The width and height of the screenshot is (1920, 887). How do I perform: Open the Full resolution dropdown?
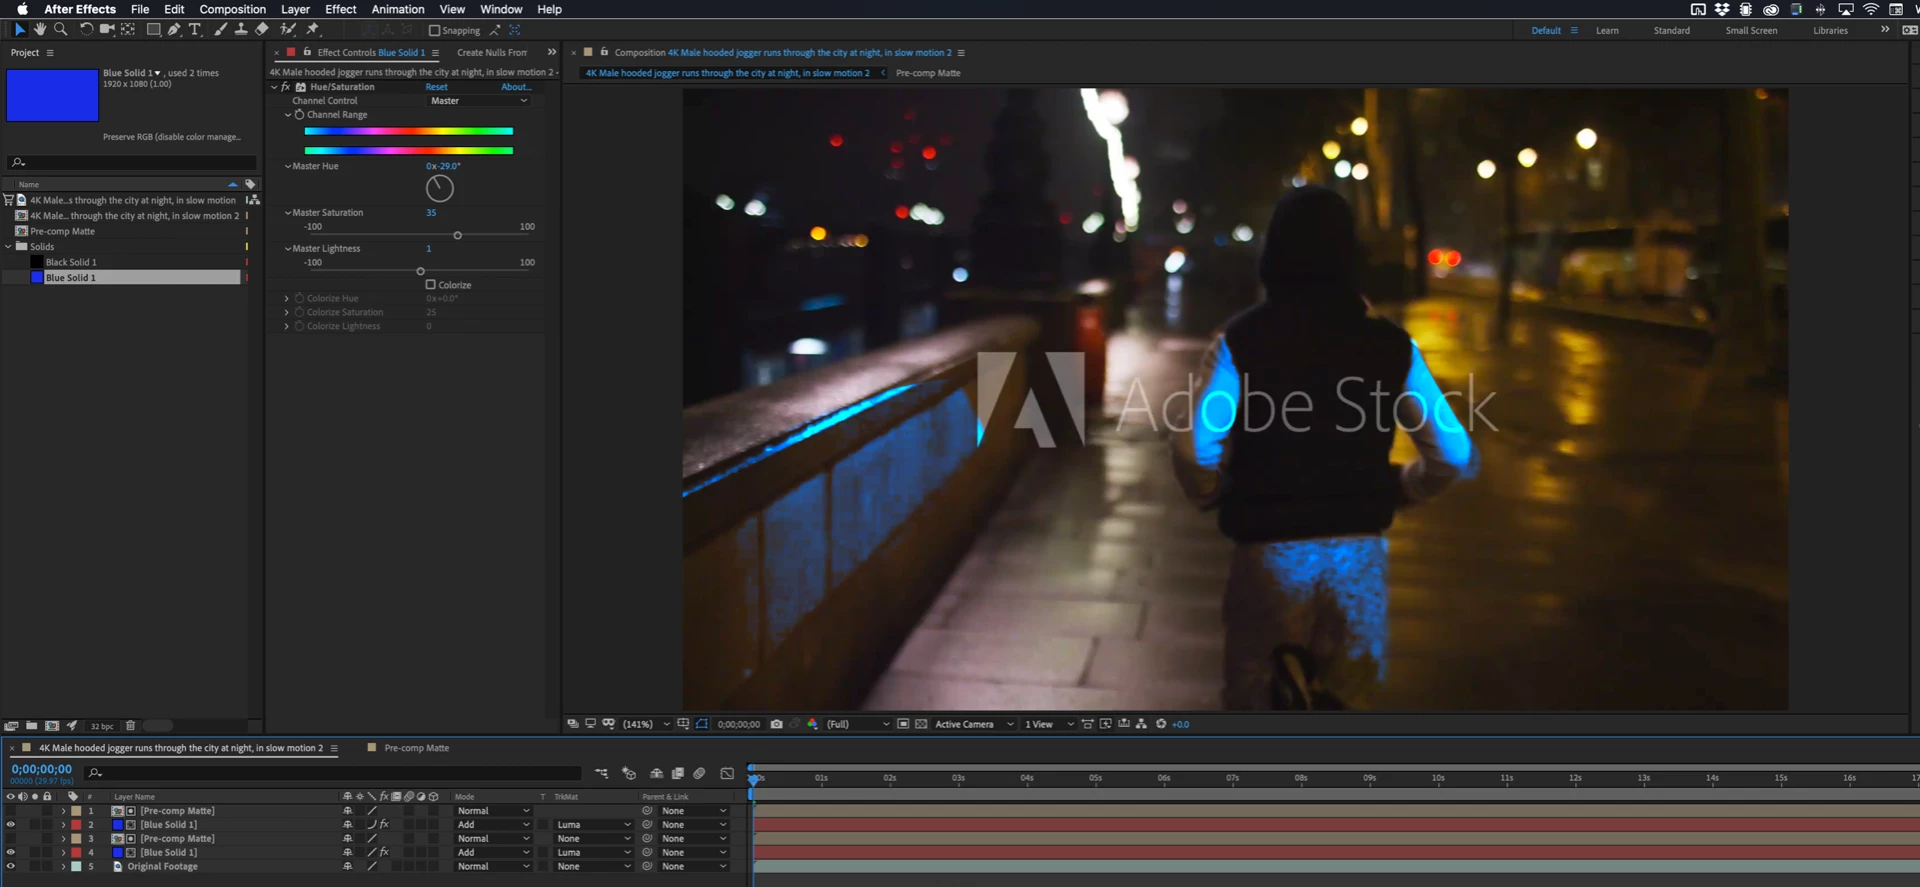point(858,724)
